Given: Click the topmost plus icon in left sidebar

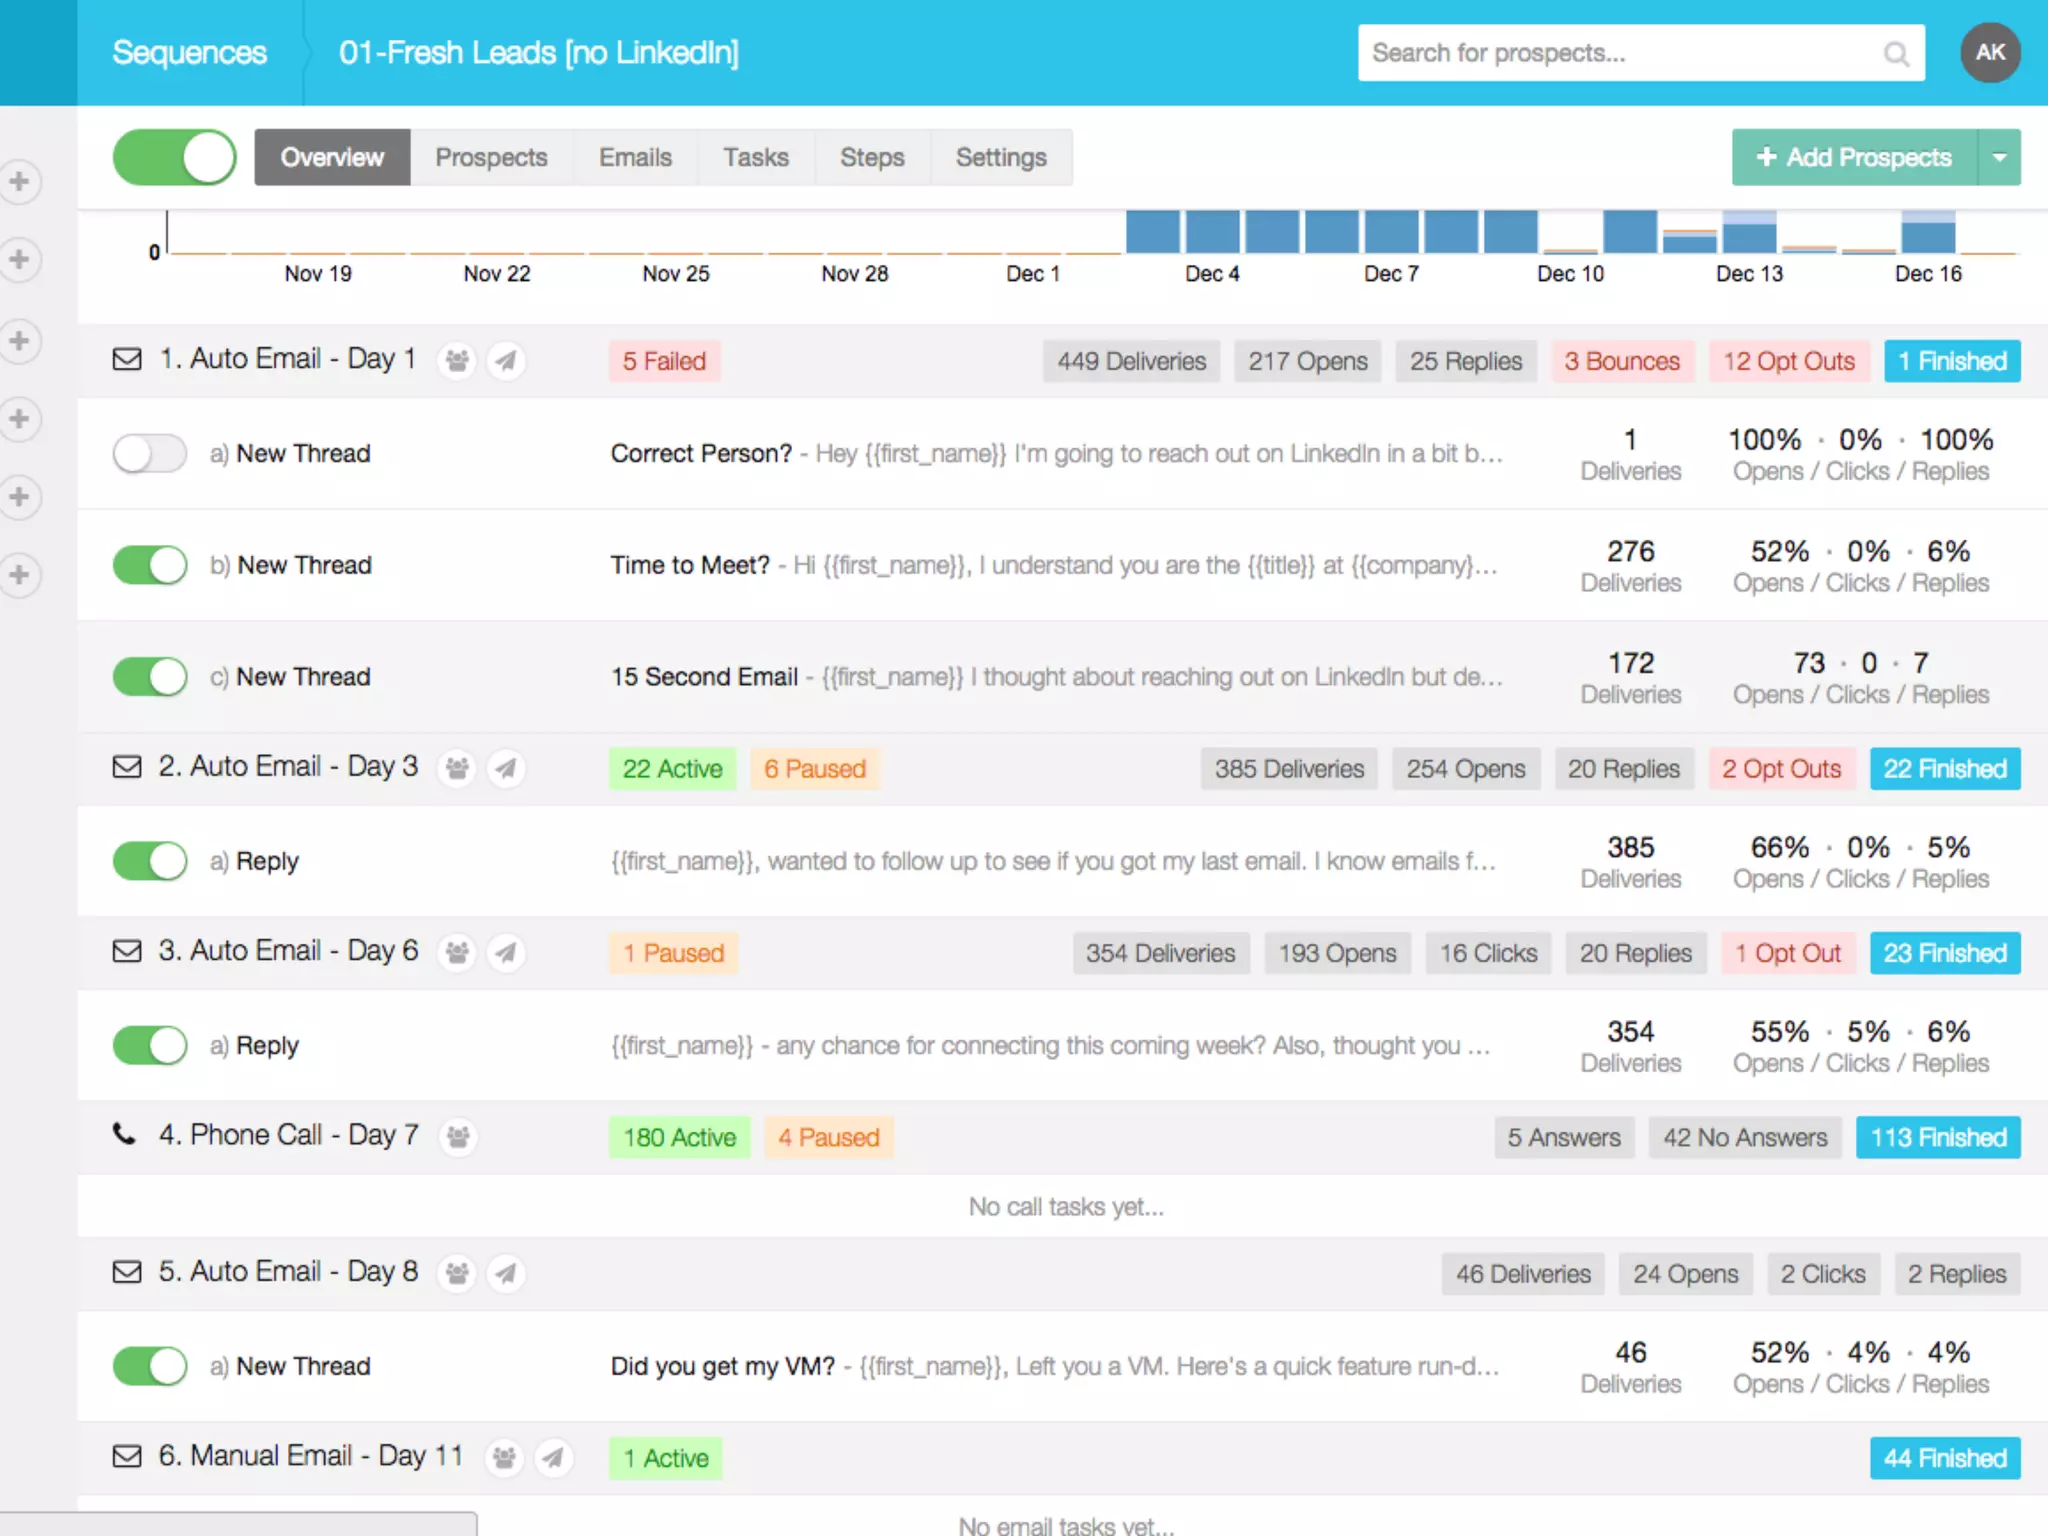Looking at the screenshot, I should point(19,182).
